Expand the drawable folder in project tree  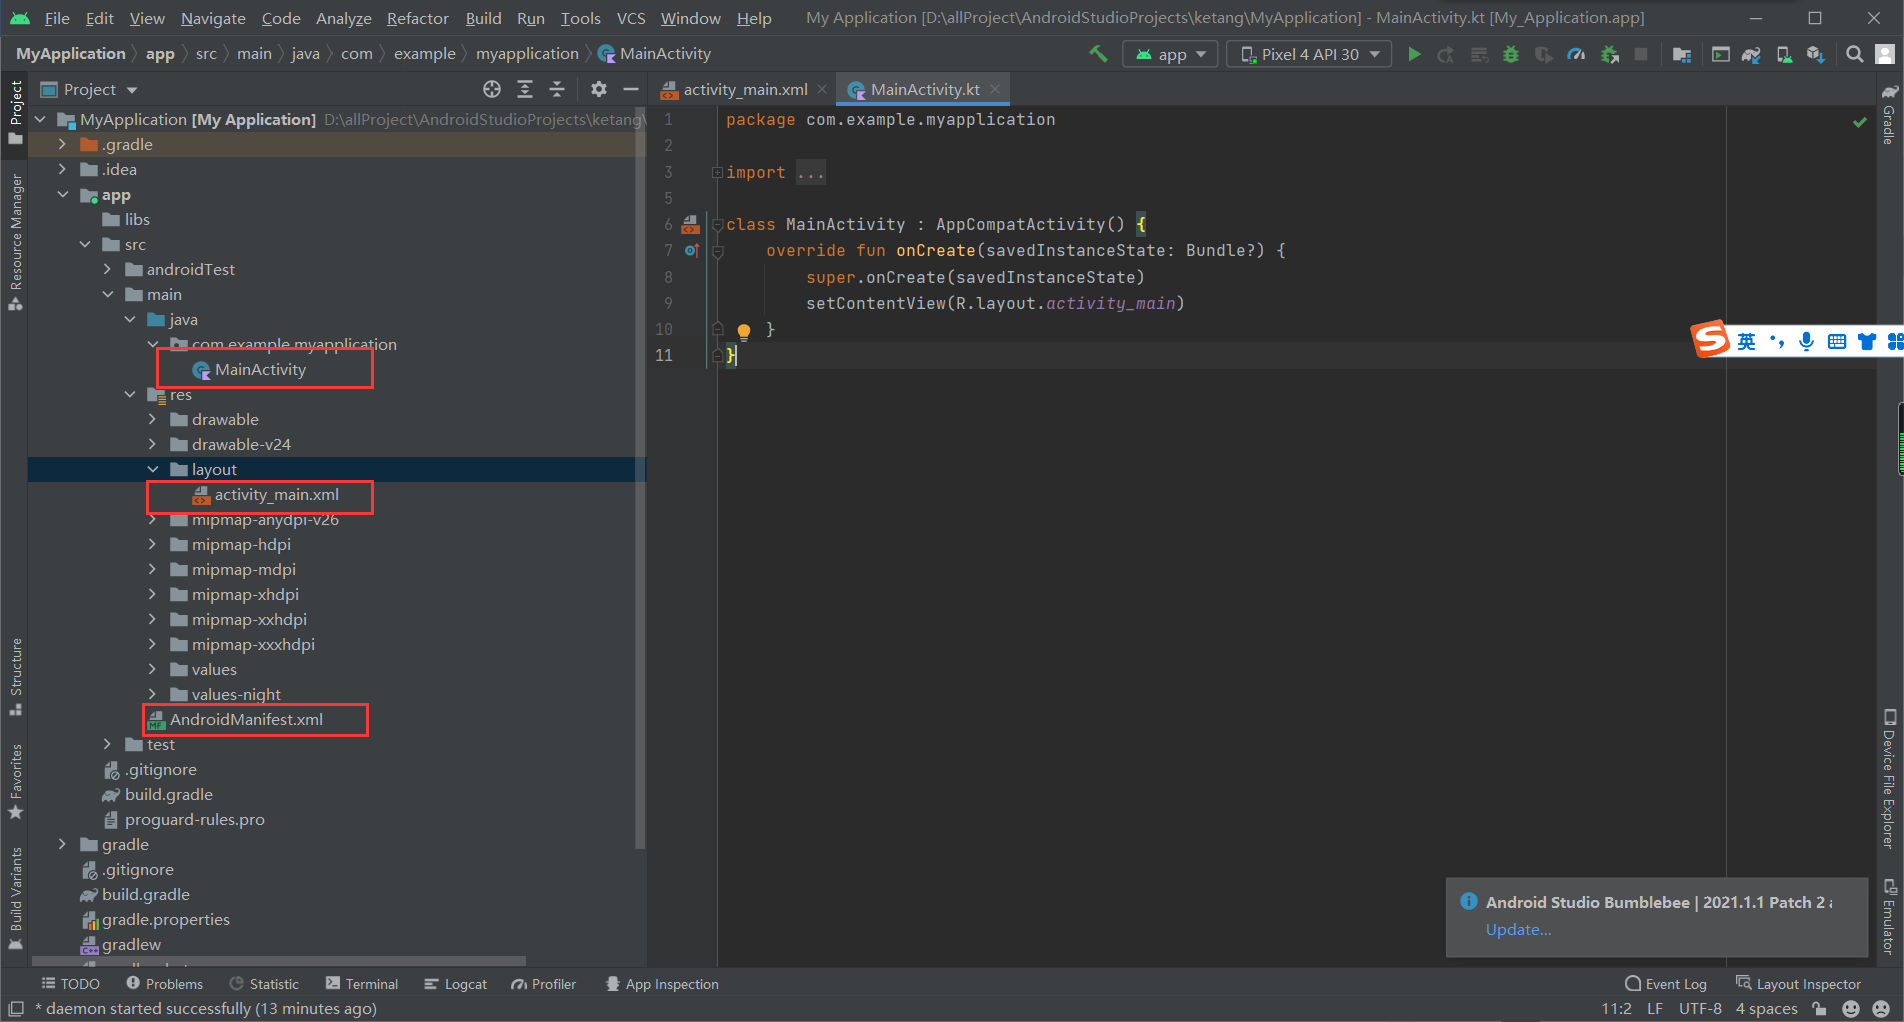152,419
